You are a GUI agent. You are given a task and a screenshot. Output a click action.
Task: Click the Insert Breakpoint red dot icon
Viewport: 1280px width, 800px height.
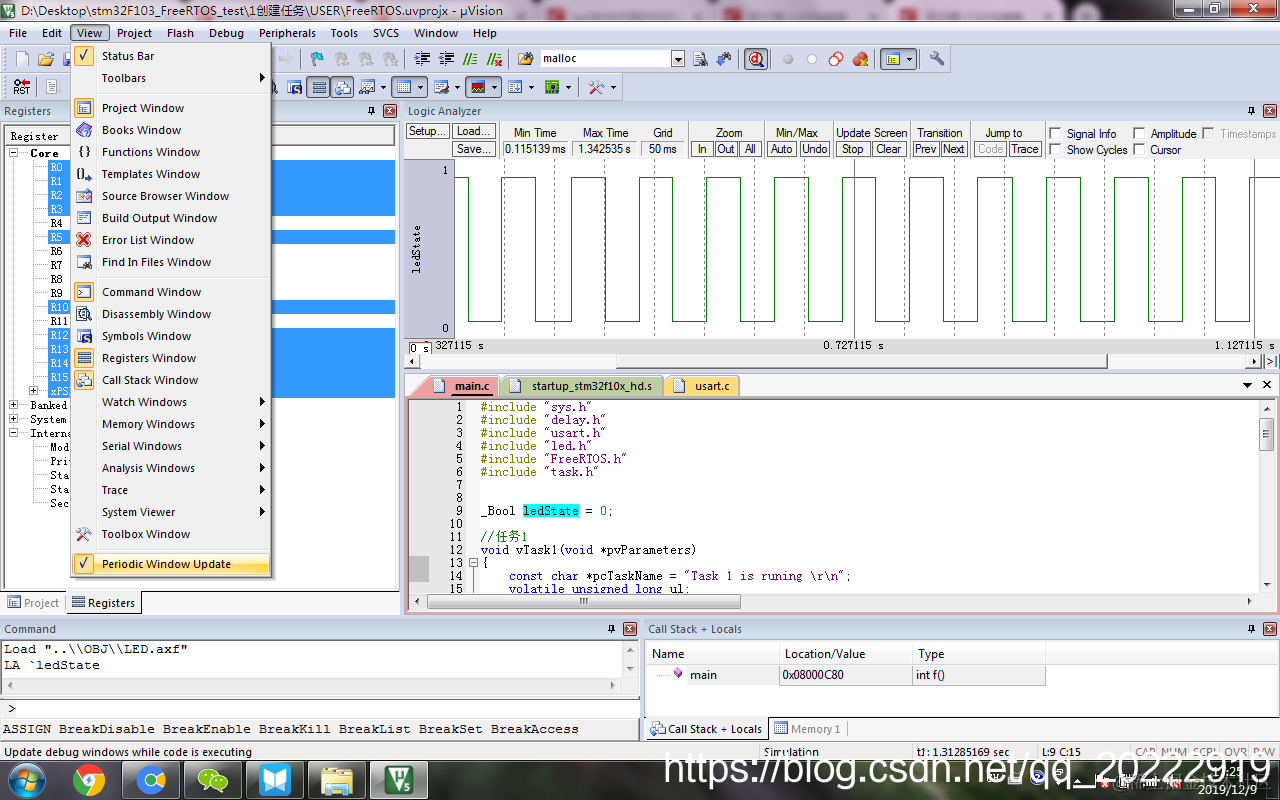tap(788, 59)
